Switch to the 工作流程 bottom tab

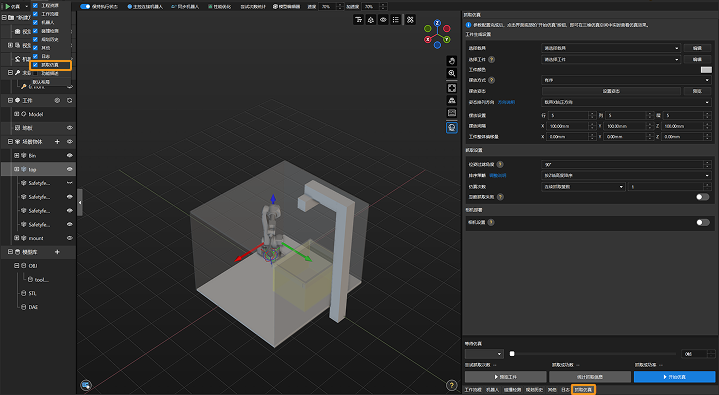click(473, 389)
